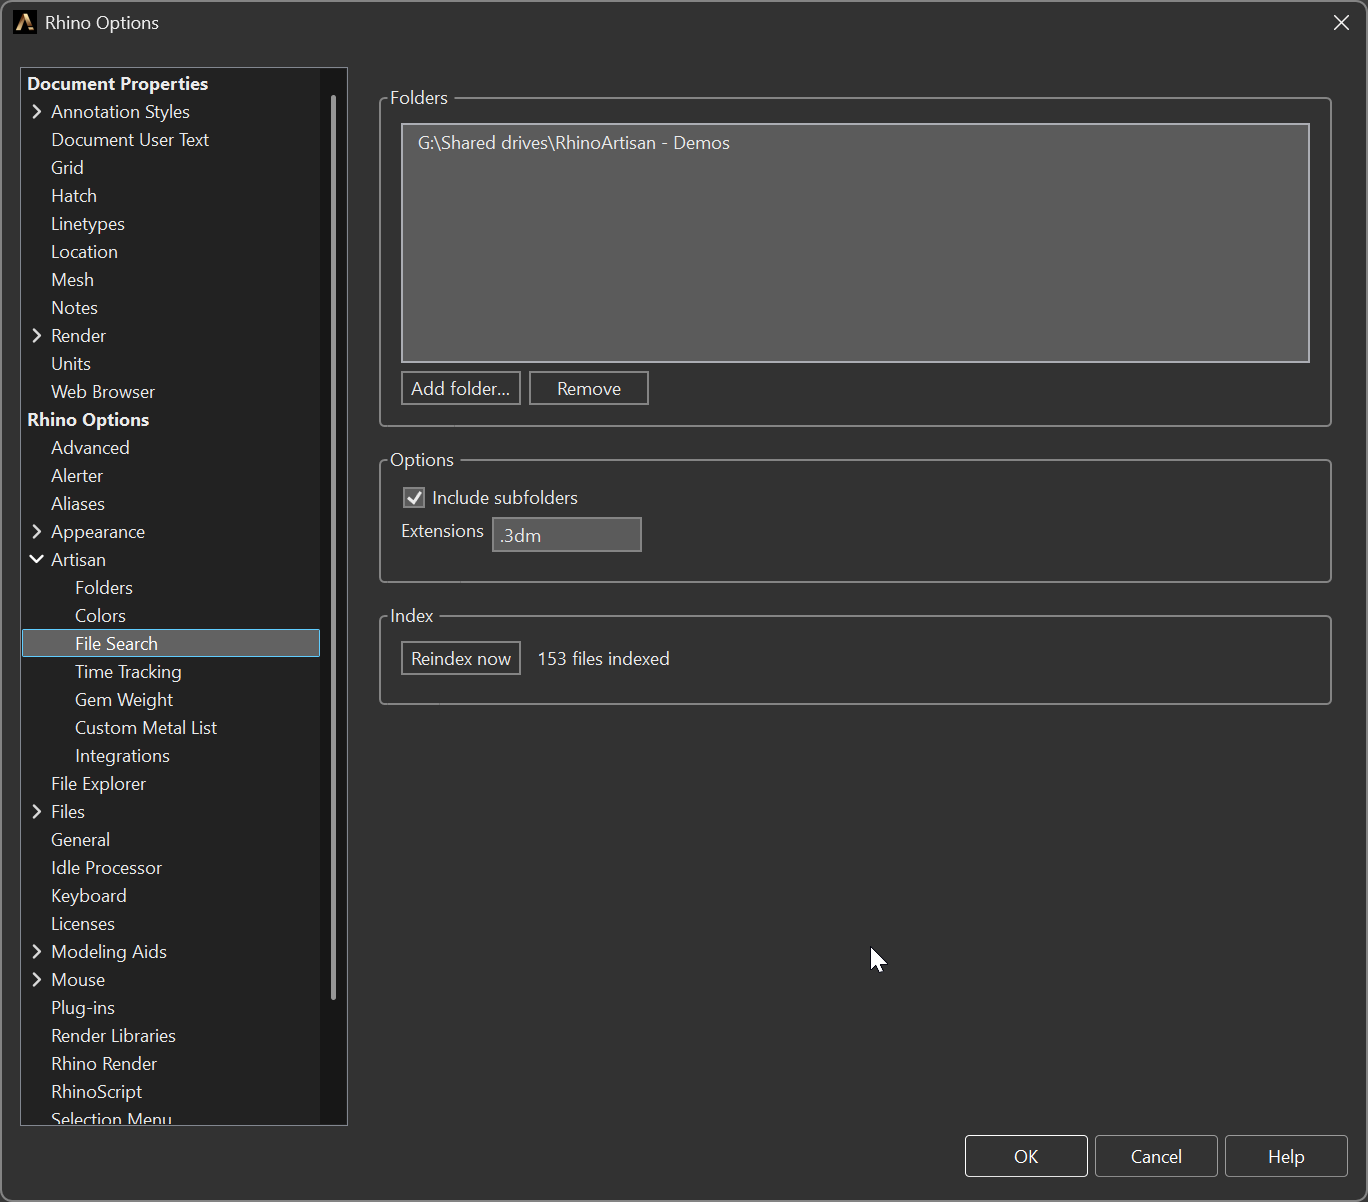
Task: Open the Help button
Action: pyautogui.click(x=1286, y=1157)
